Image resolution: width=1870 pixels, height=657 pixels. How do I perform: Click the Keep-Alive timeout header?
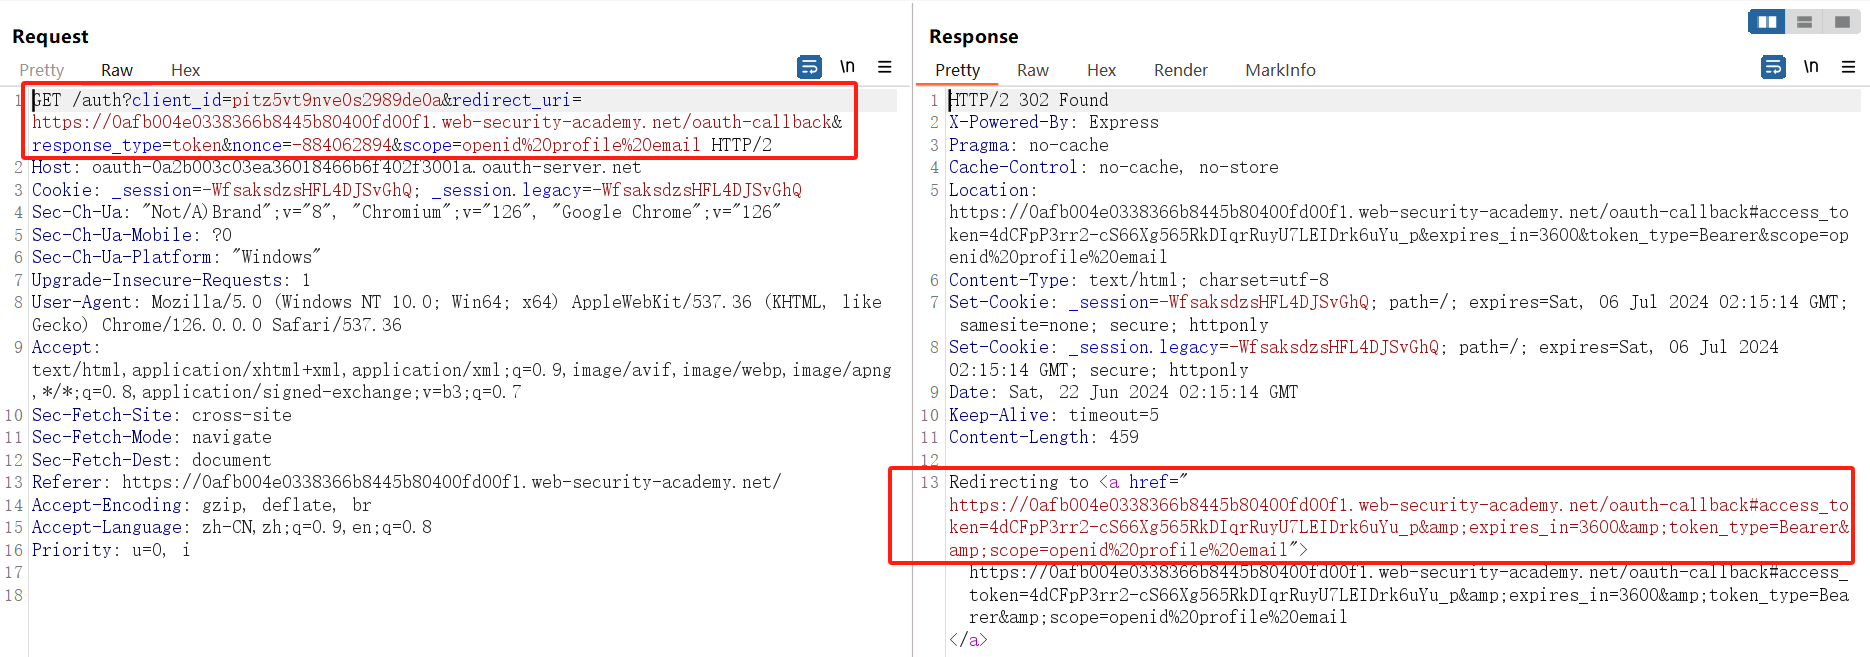click(x=1054, y=415)
